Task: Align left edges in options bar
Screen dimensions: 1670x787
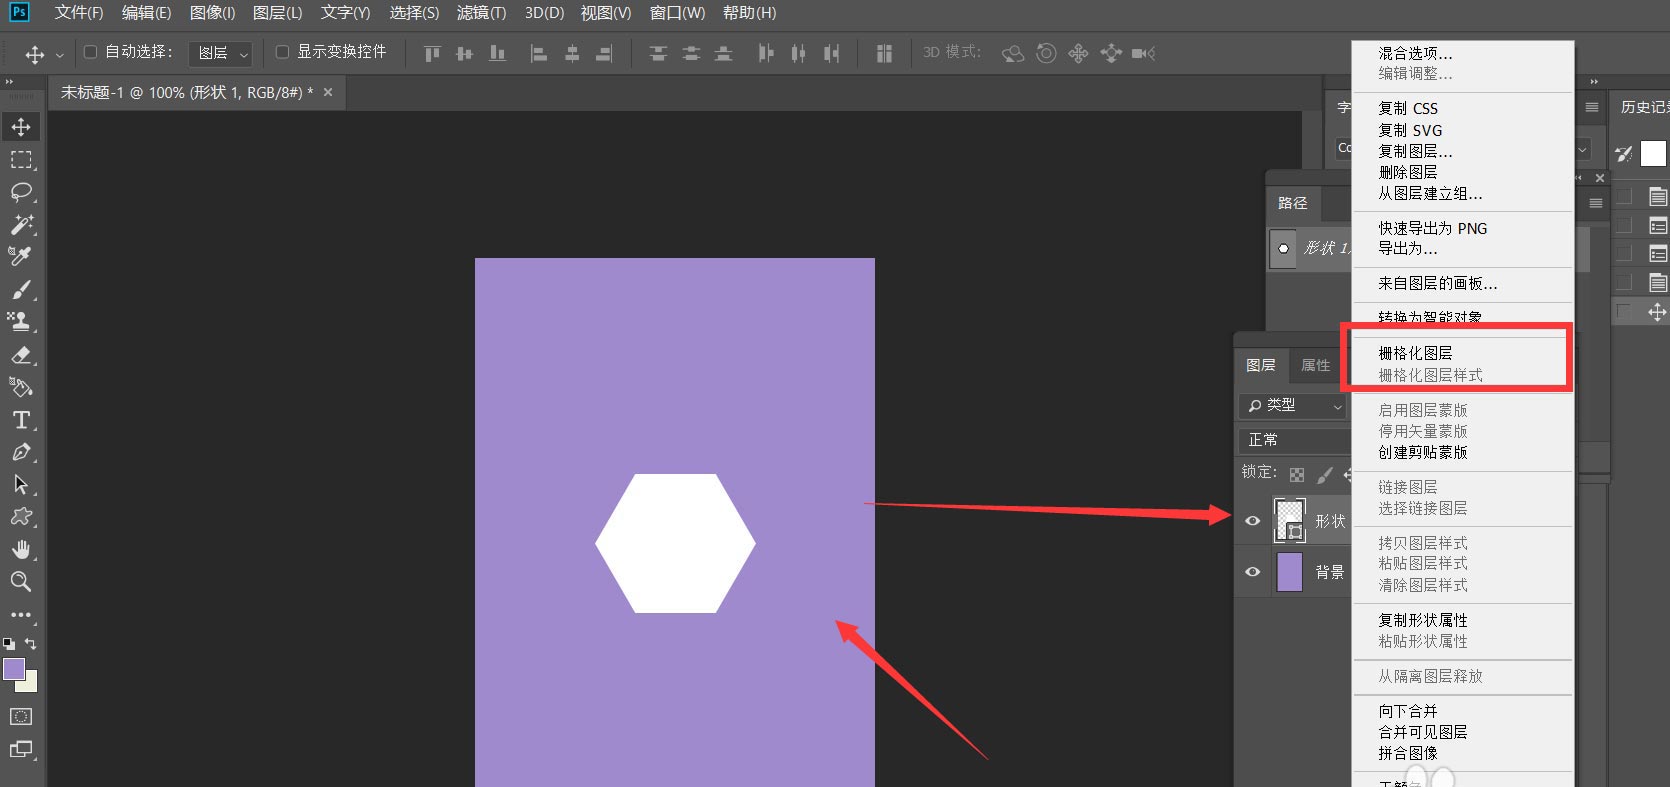Action: coord(538,54)
